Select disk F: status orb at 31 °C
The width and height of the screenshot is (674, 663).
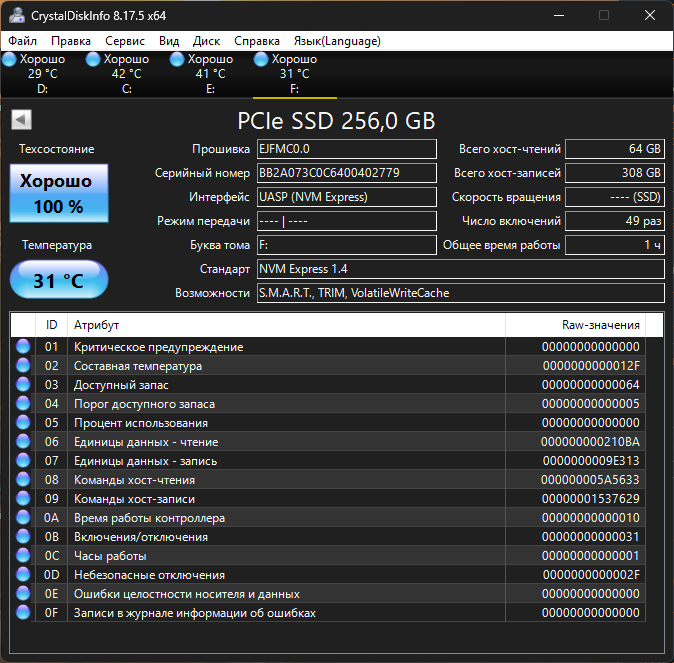pyautogui.click(x=261, y=59)
